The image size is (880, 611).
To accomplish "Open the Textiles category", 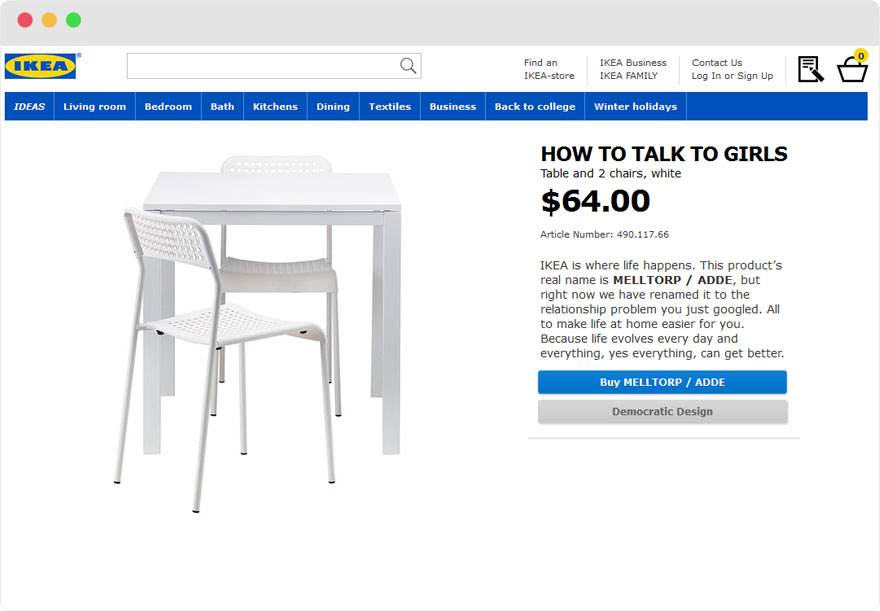I will 389,106.
